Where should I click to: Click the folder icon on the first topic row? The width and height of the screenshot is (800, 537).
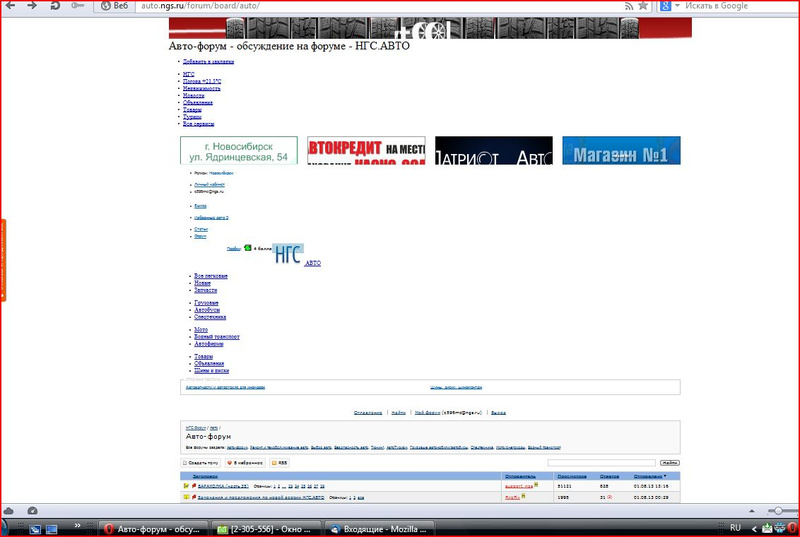tap(186, 486)
